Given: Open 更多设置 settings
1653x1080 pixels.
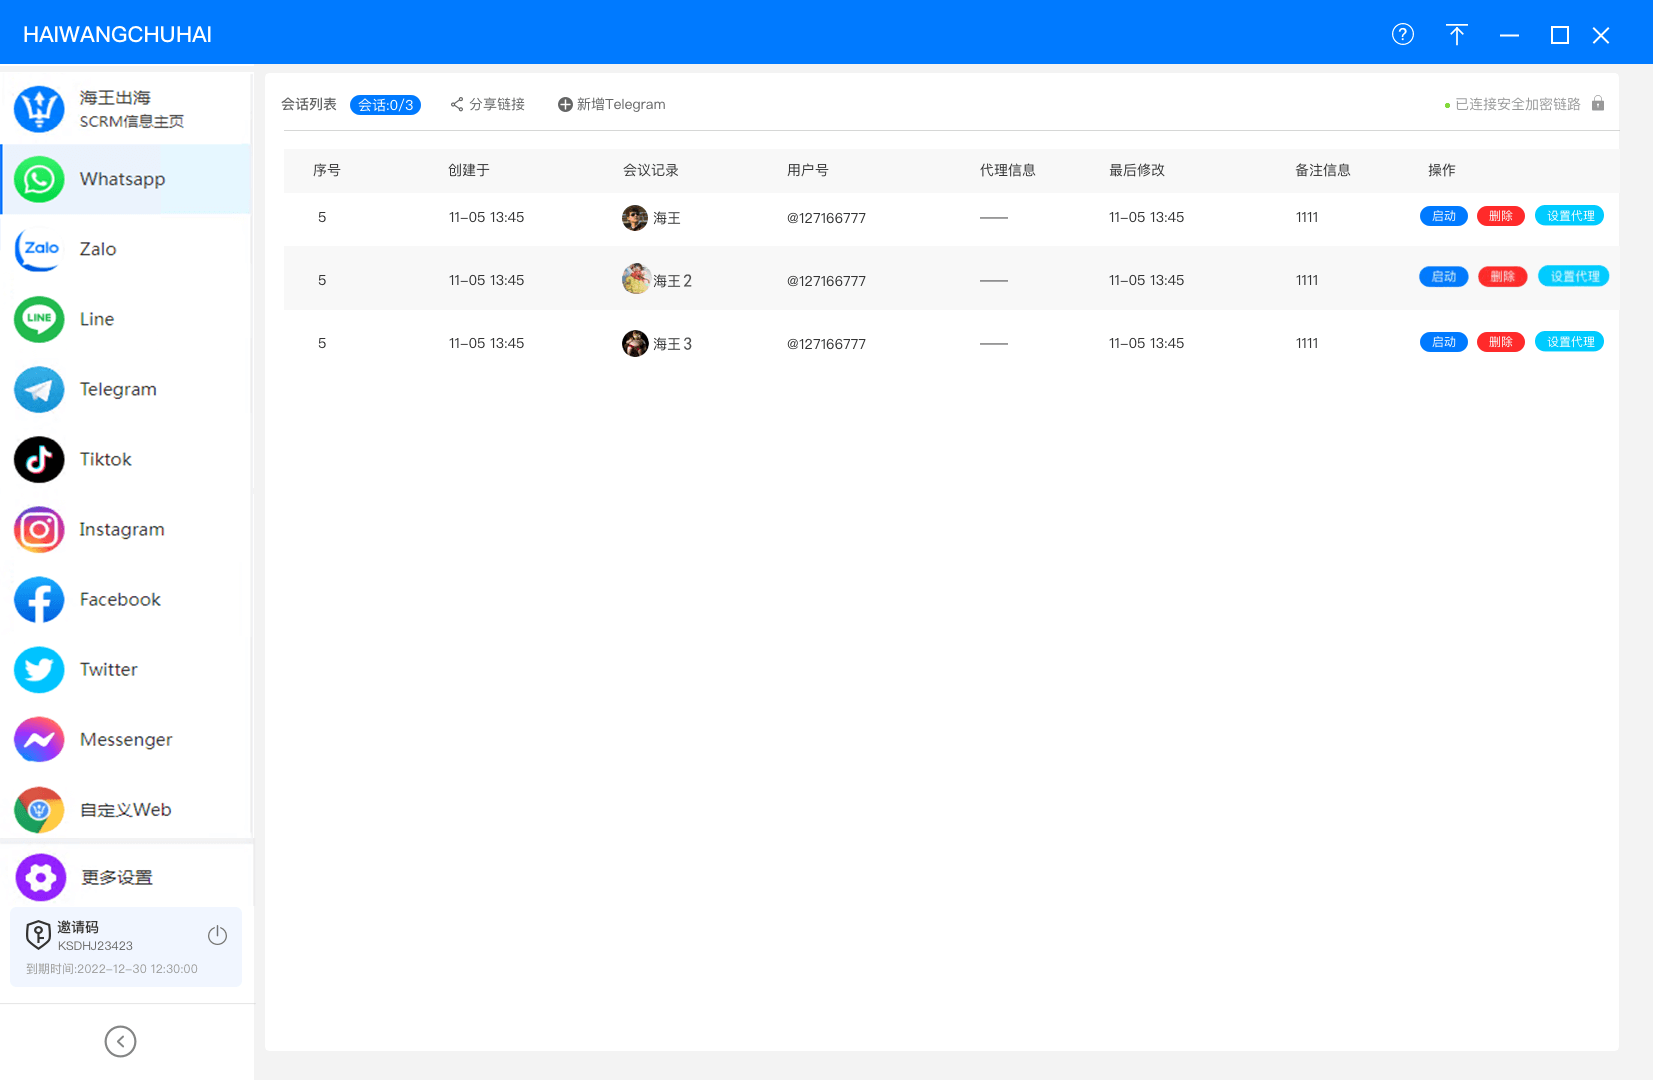Looking at the screenshot, I should pyautogui.click(x=116, y=877).
